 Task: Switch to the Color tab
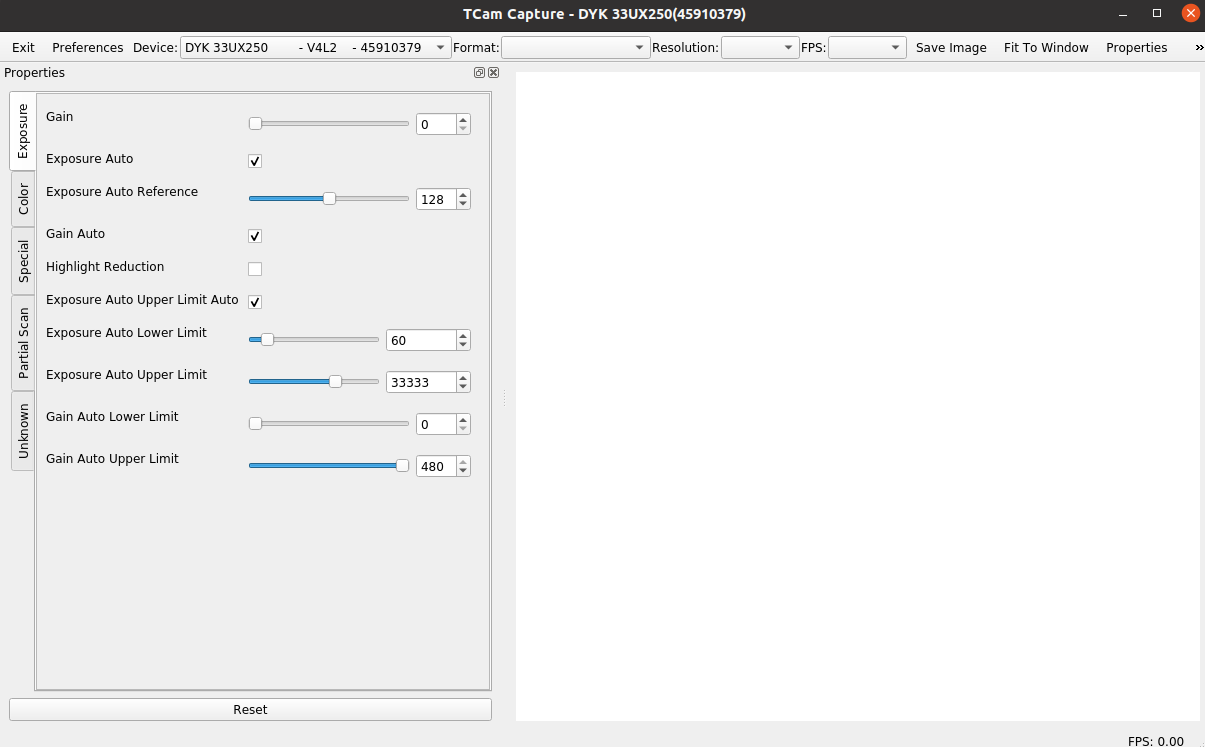click(23, 200)
